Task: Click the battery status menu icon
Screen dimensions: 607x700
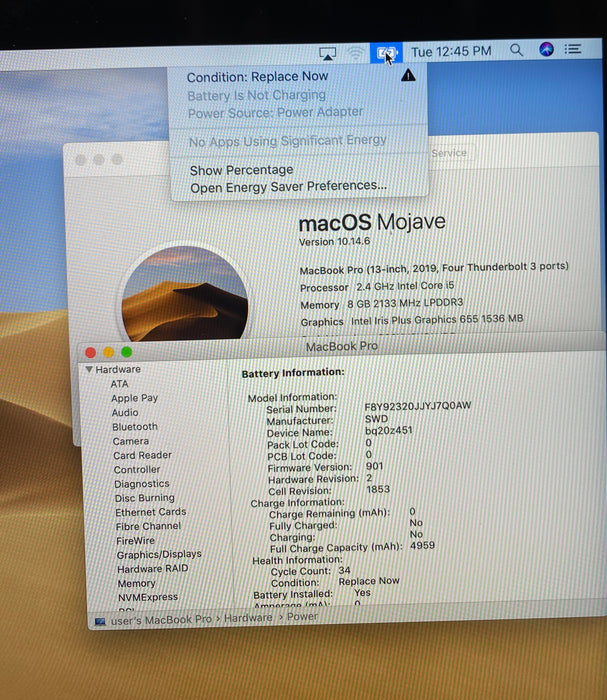Action: (387, 54)
